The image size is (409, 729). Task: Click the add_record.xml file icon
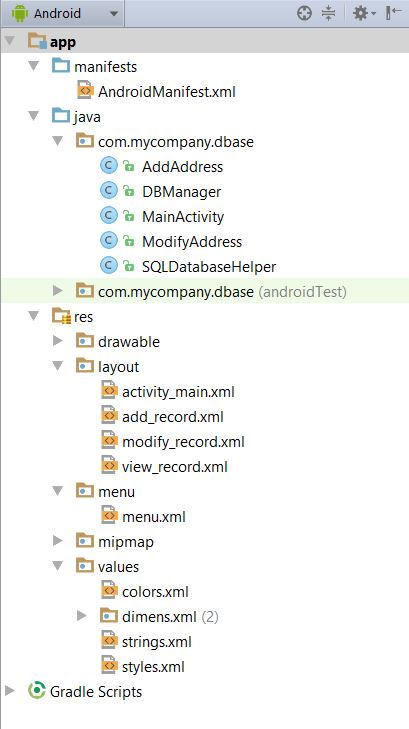tap(109, 416)
